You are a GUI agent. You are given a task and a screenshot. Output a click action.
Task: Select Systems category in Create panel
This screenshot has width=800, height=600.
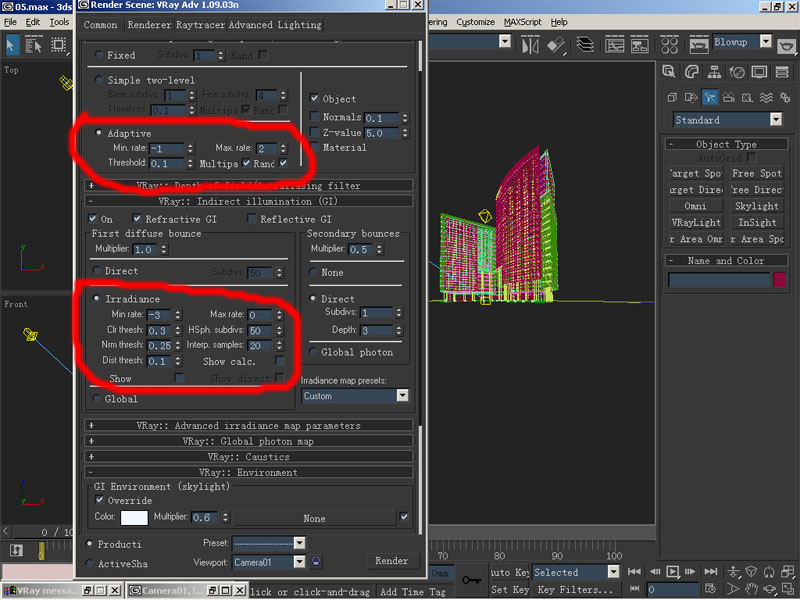(785, 97)
